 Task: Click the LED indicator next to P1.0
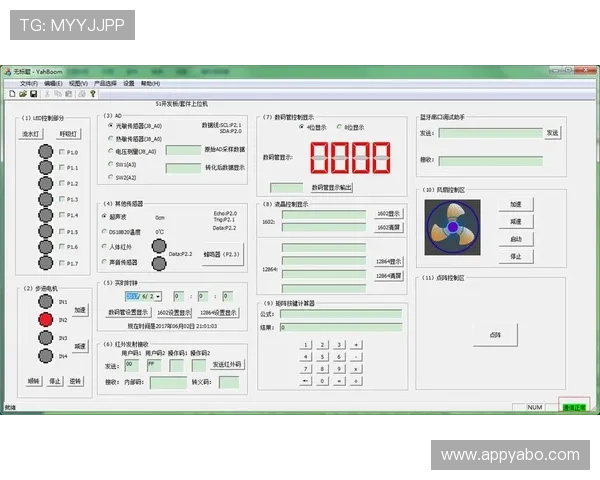pyautogui.click(x=45, y=152)
